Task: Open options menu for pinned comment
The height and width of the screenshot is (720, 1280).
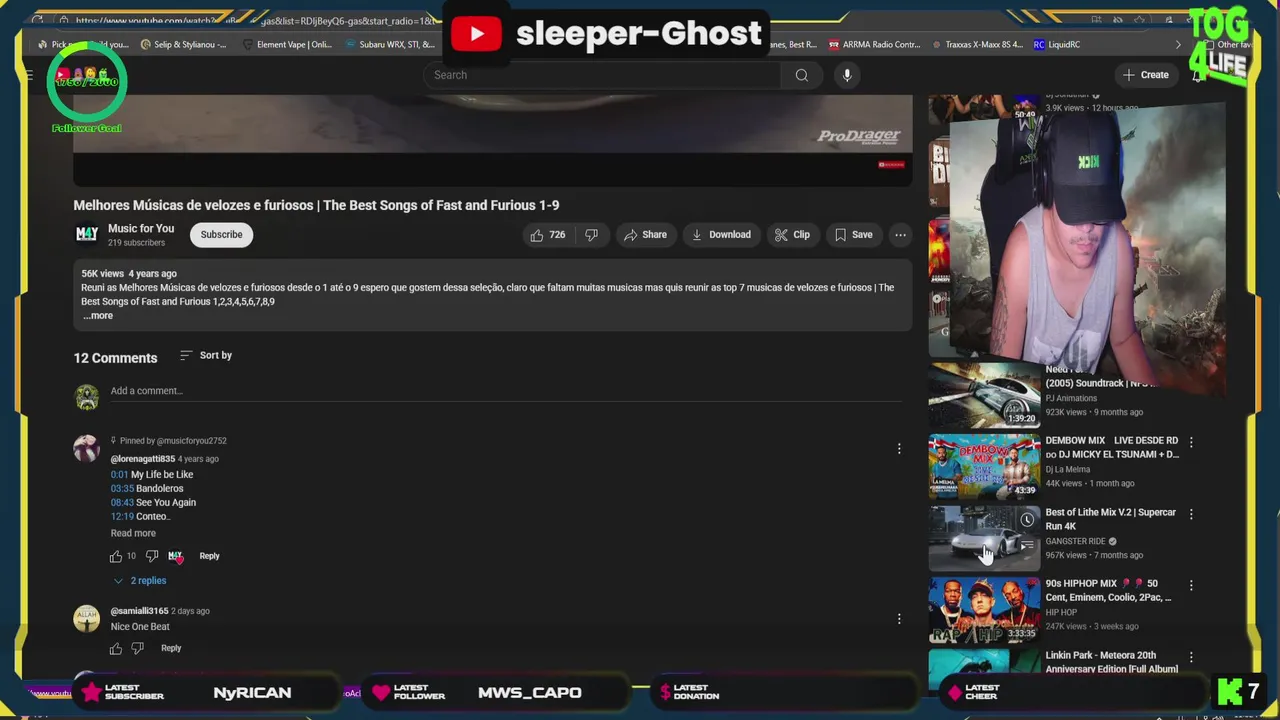Action: click(899, 449)
